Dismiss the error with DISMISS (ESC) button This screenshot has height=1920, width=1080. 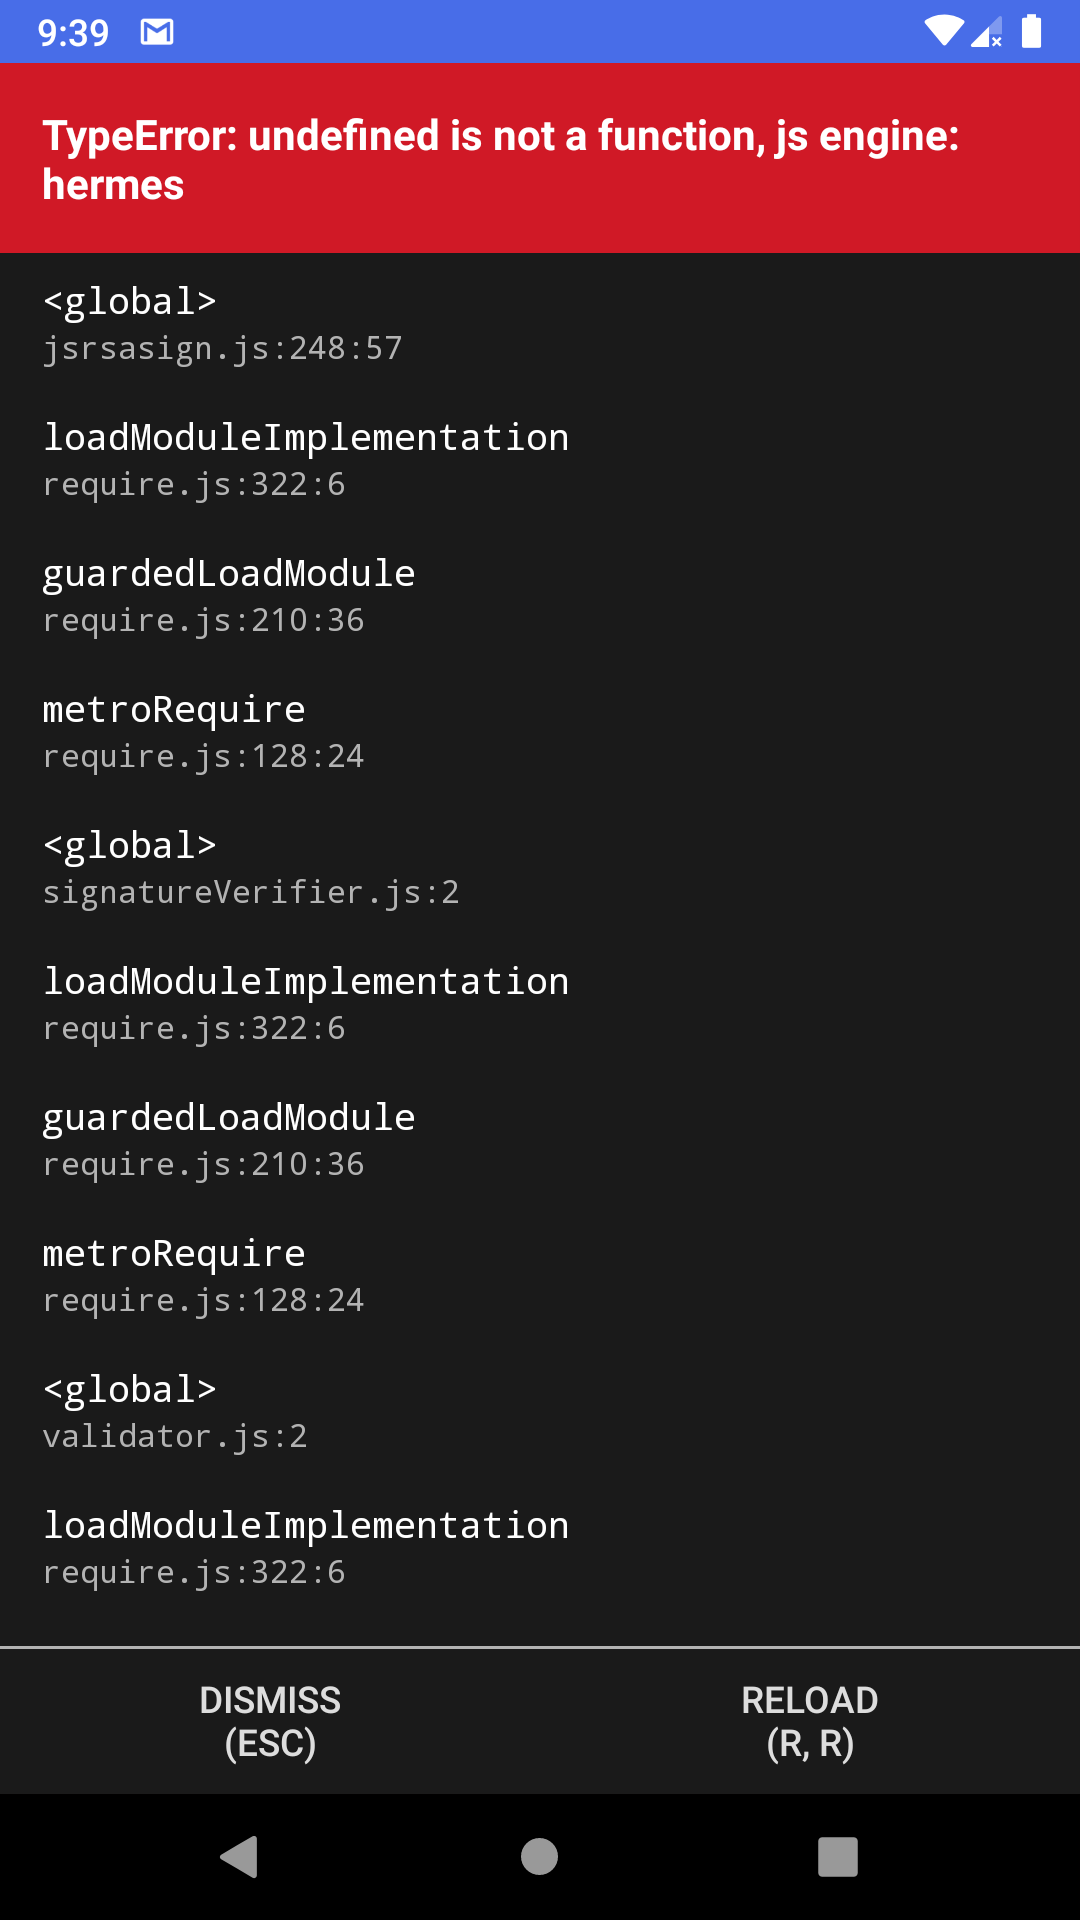[x=270, y=1721]
